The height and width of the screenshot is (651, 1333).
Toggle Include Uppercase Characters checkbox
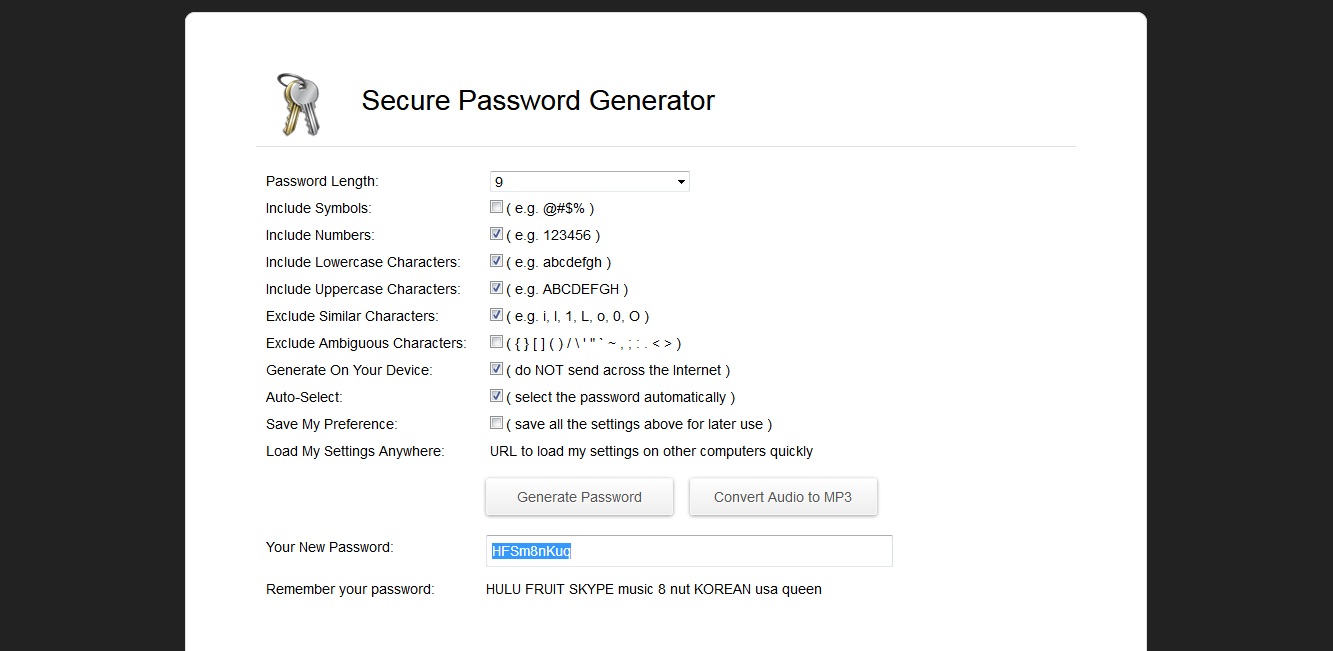pos(497,289)
